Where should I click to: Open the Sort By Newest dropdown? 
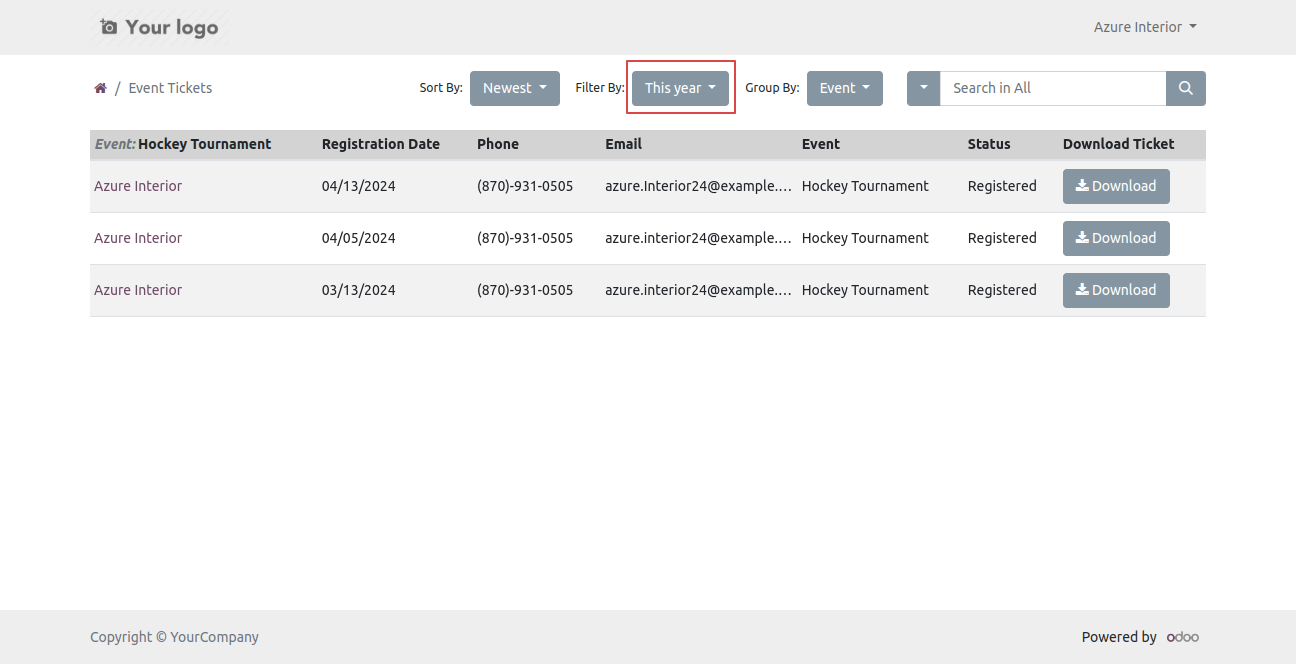click(x=514, y=88)
